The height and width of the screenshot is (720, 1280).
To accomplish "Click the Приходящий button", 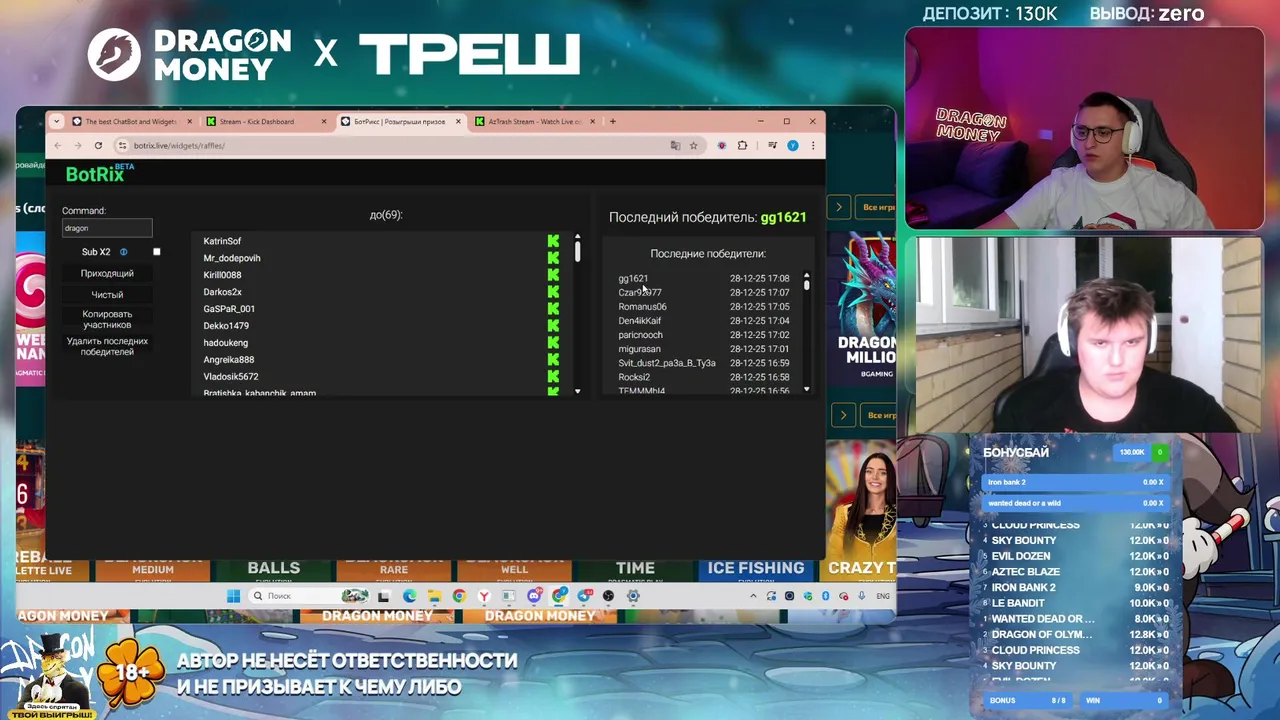I will click(107, 273).
